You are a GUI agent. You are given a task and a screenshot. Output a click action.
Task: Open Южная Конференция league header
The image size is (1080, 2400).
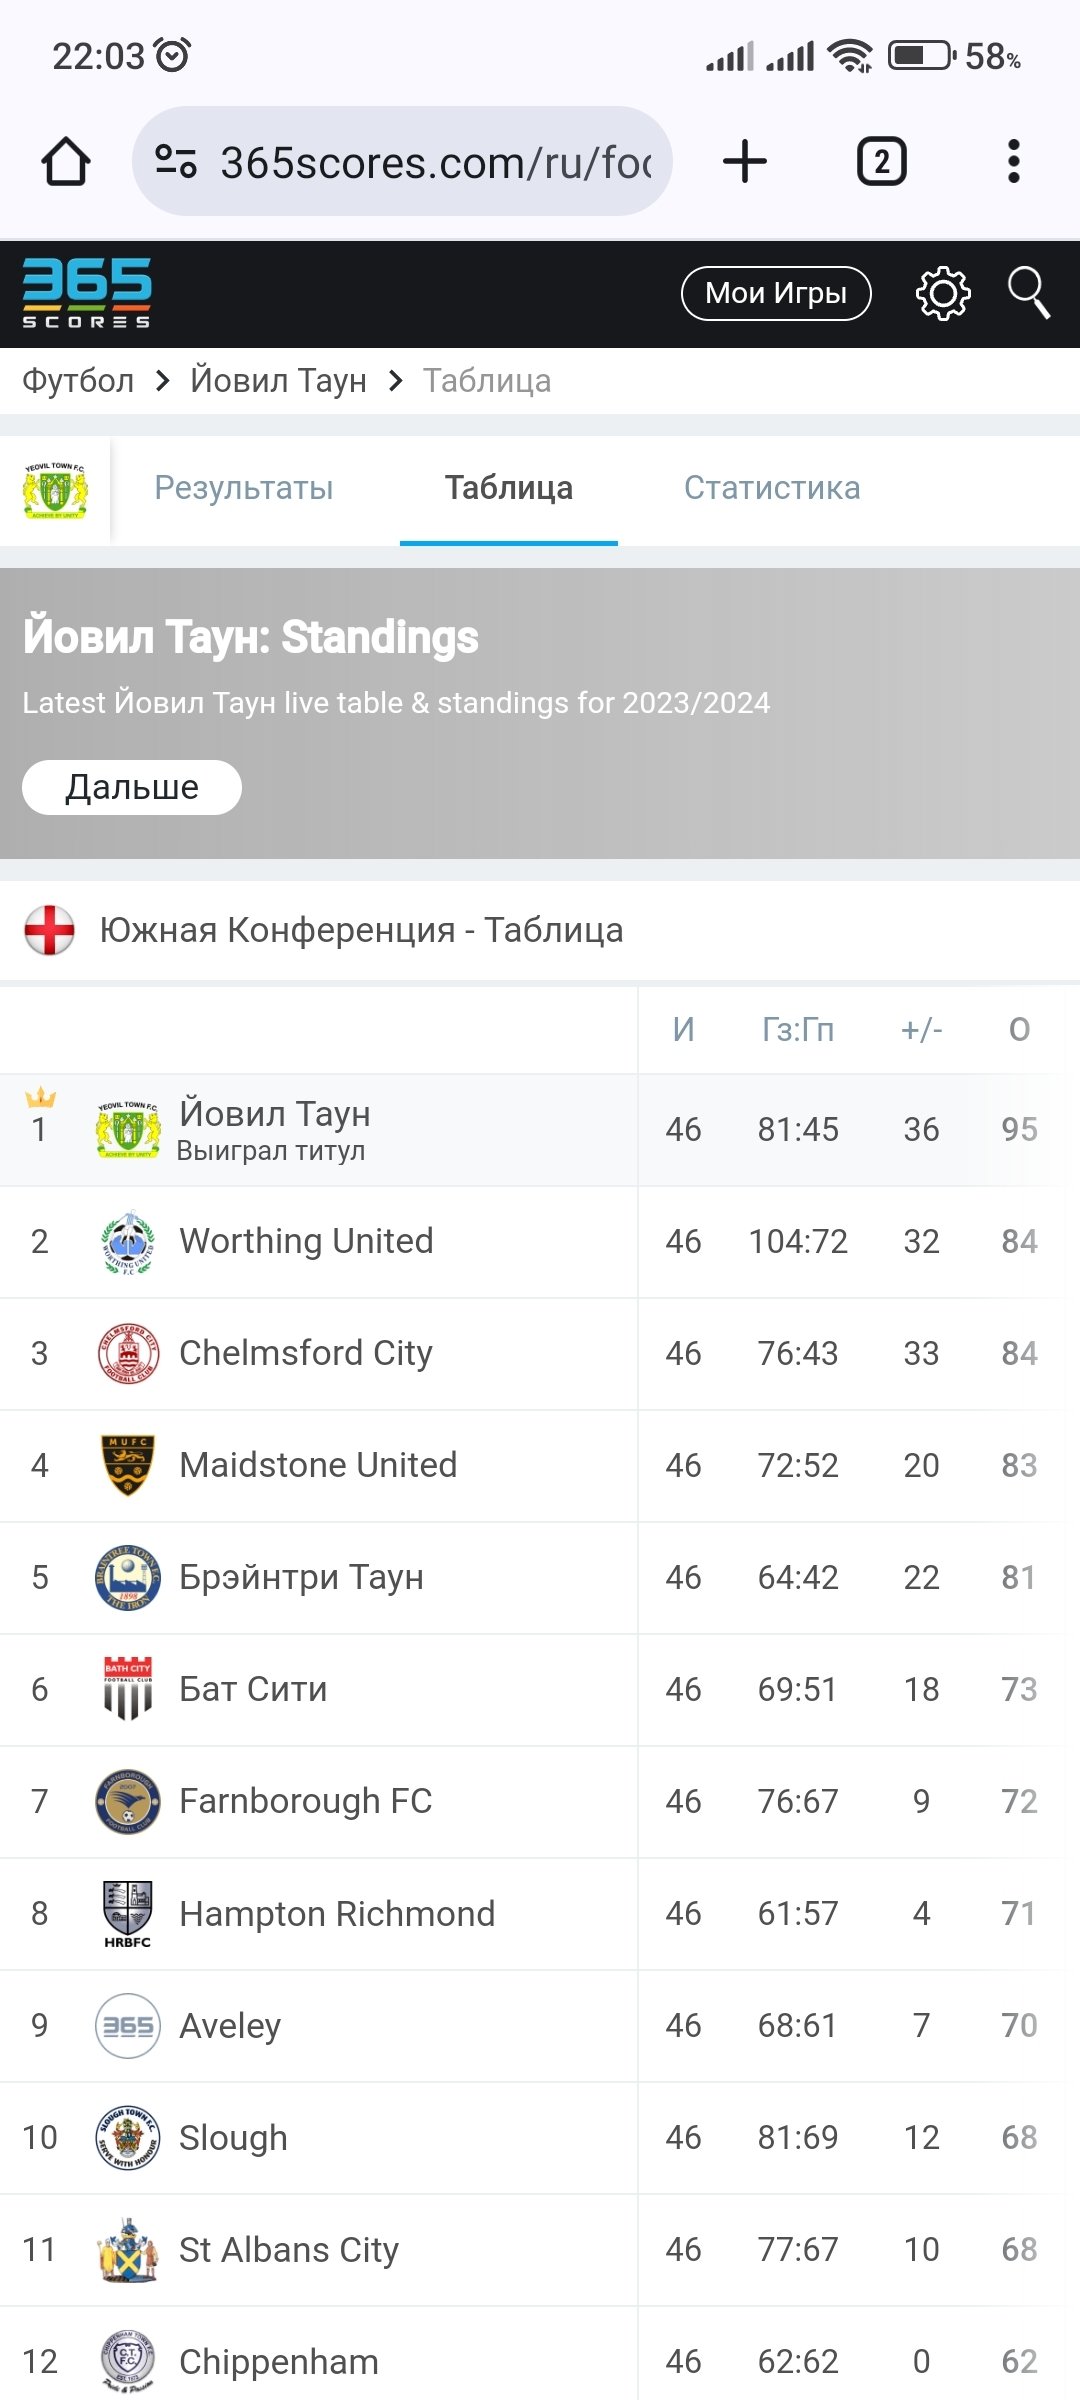pyautogui.click(x=361, y=930)
